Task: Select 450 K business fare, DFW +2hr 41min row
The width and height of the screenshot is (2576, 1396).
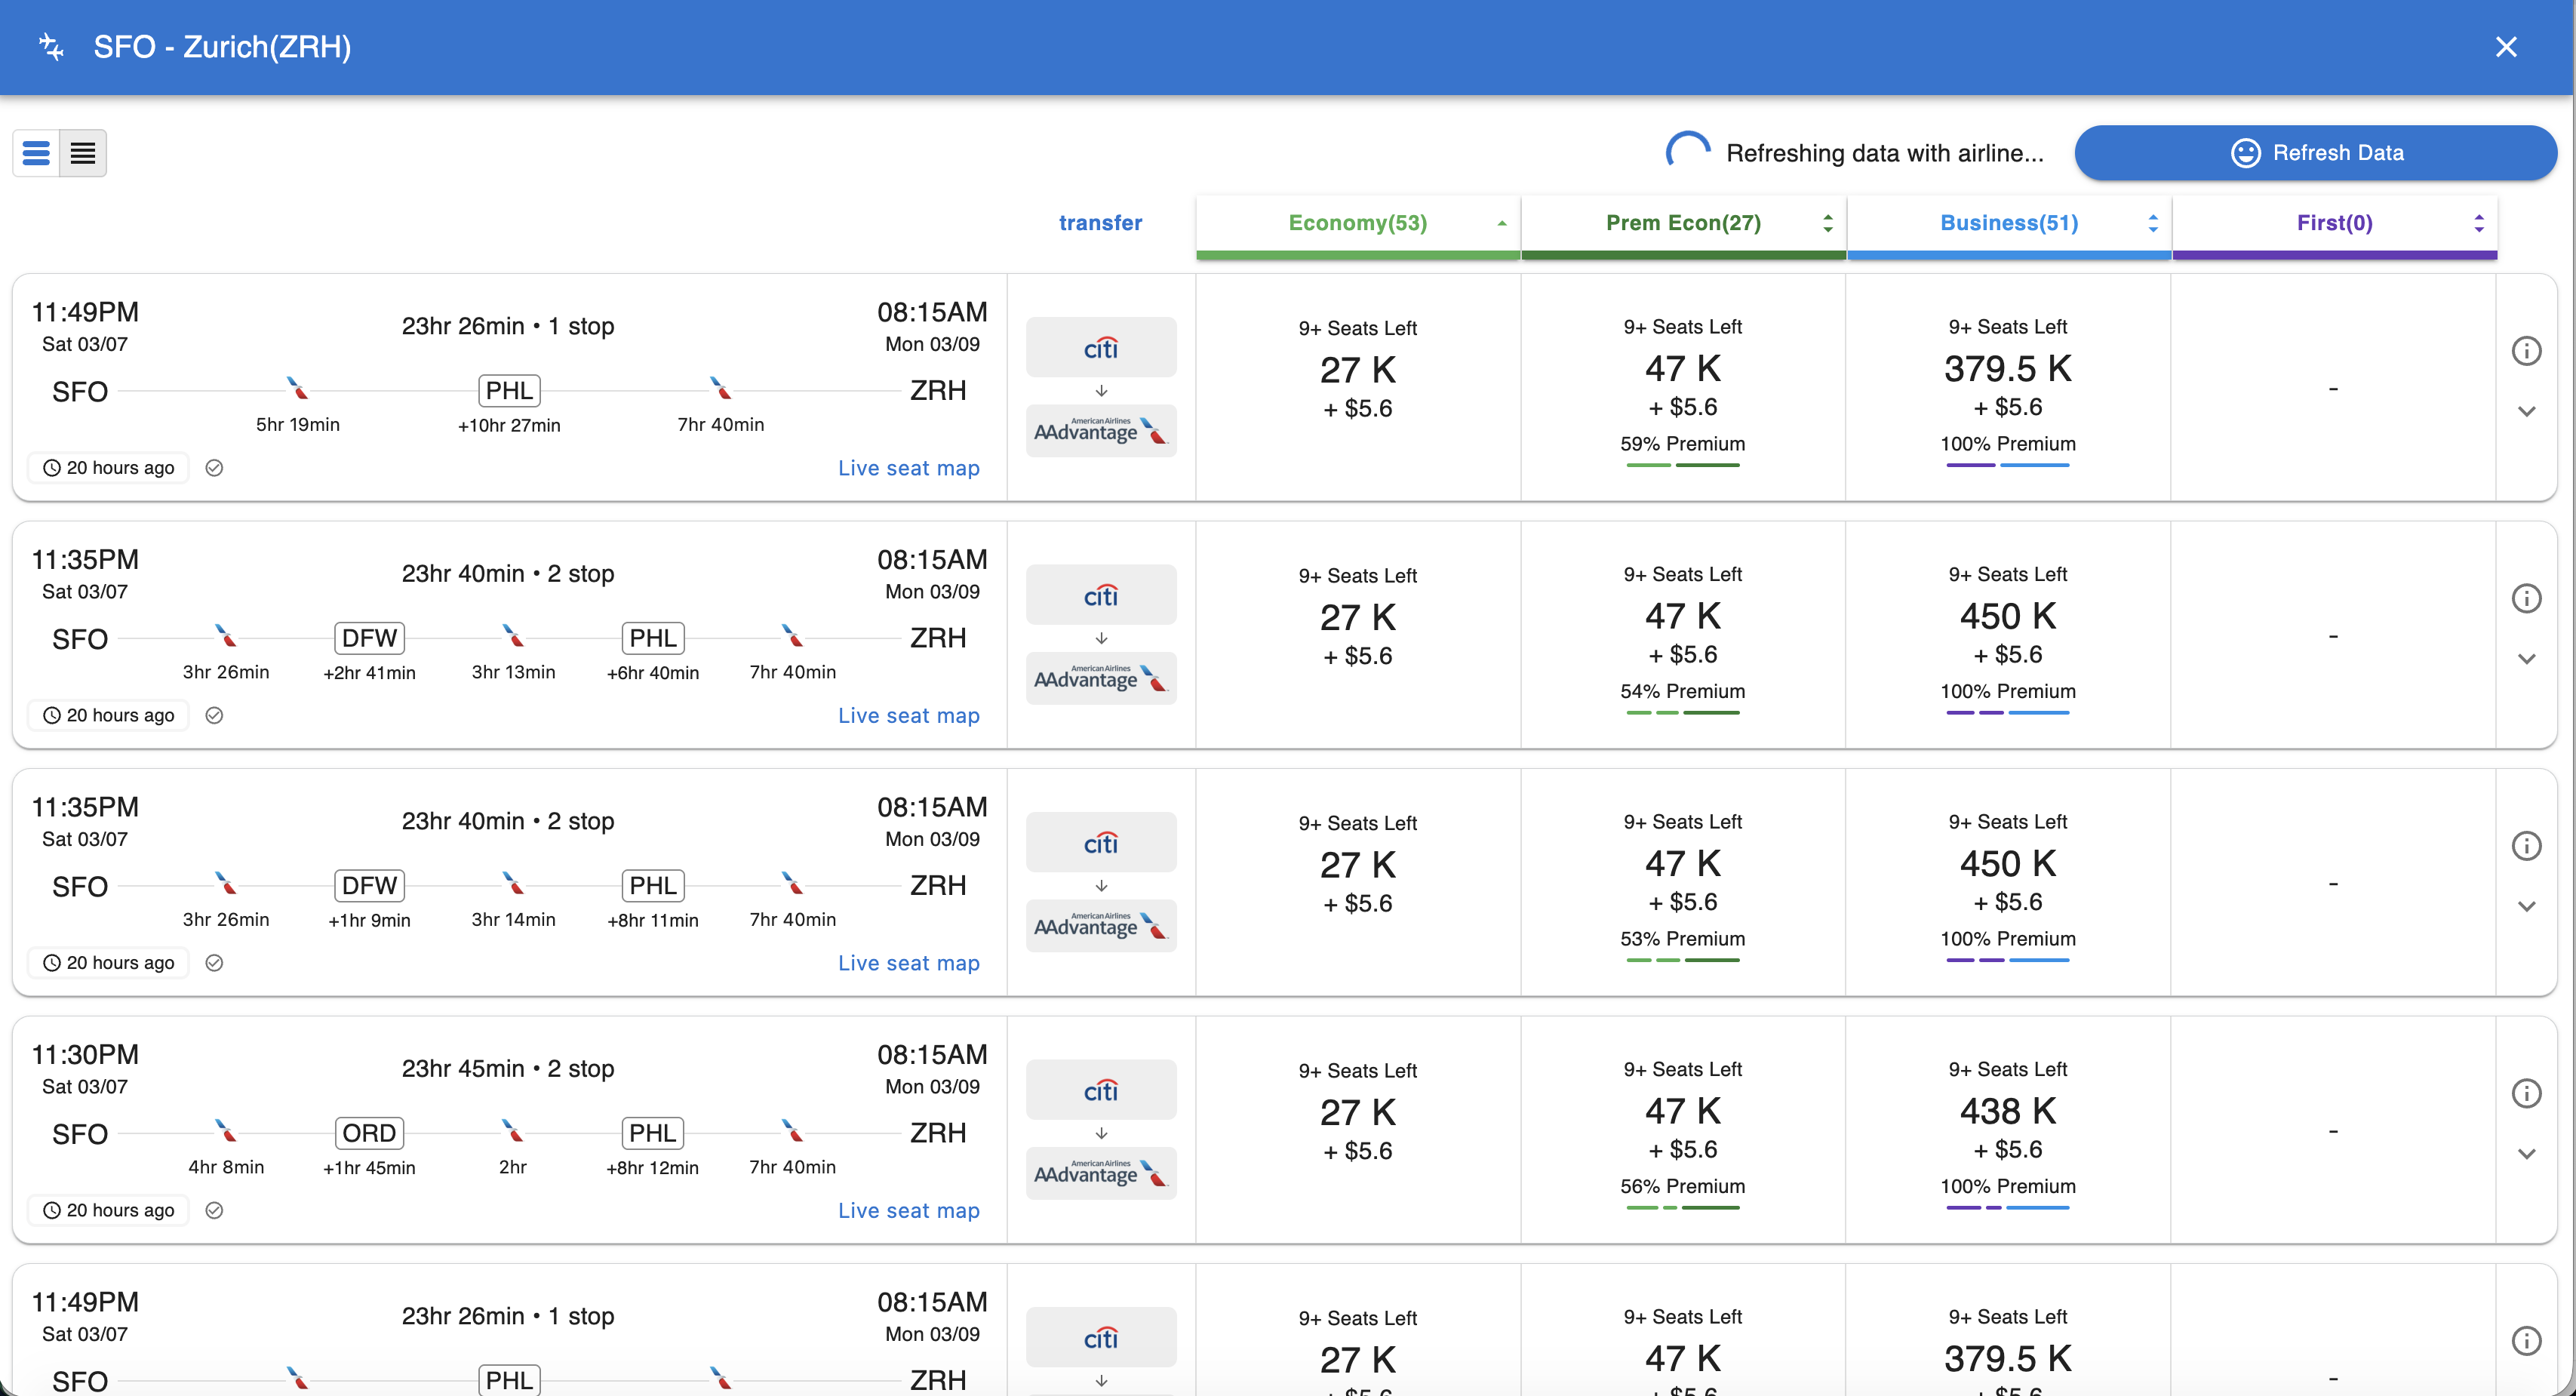Action: pyautogui.click(x=2008, y=617)
